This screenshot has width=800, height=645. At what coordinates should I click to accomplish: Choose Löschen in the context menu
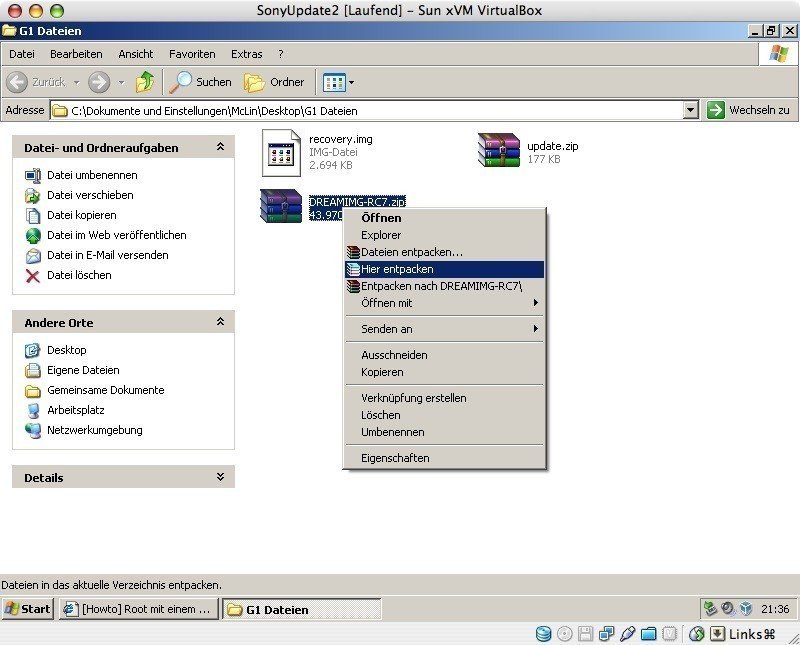pyautogui.click(x=444, y=415)
